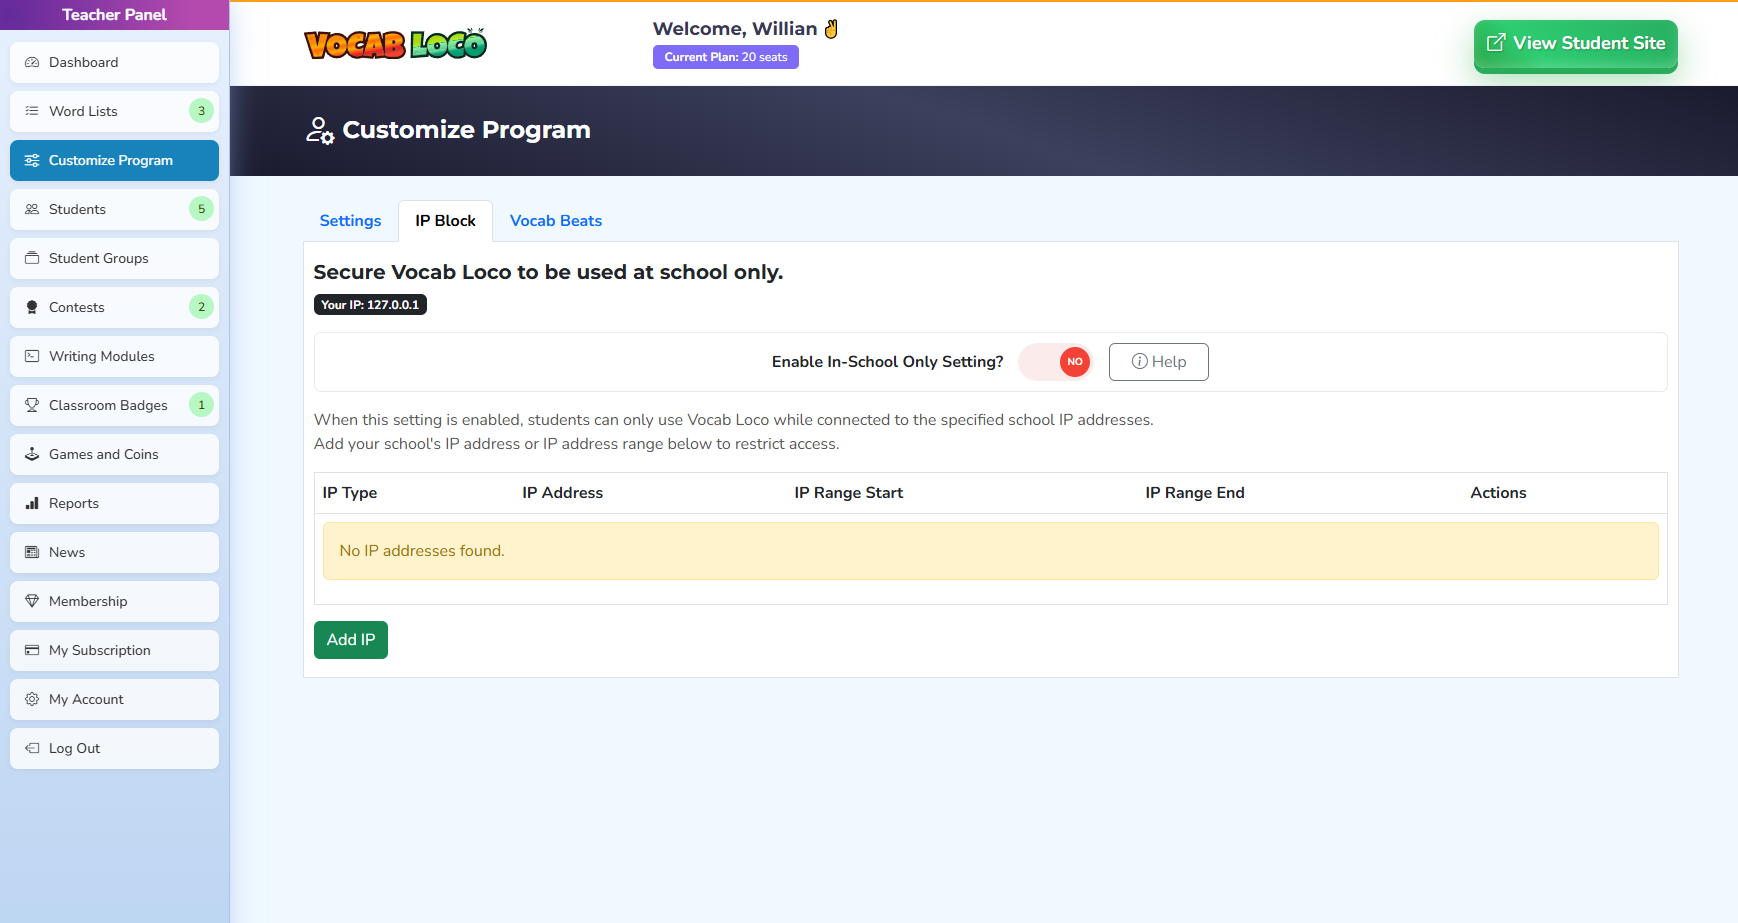Switch to the Settings tab
The height and width of the screenshot is (923, 1738).
(350, 221)
